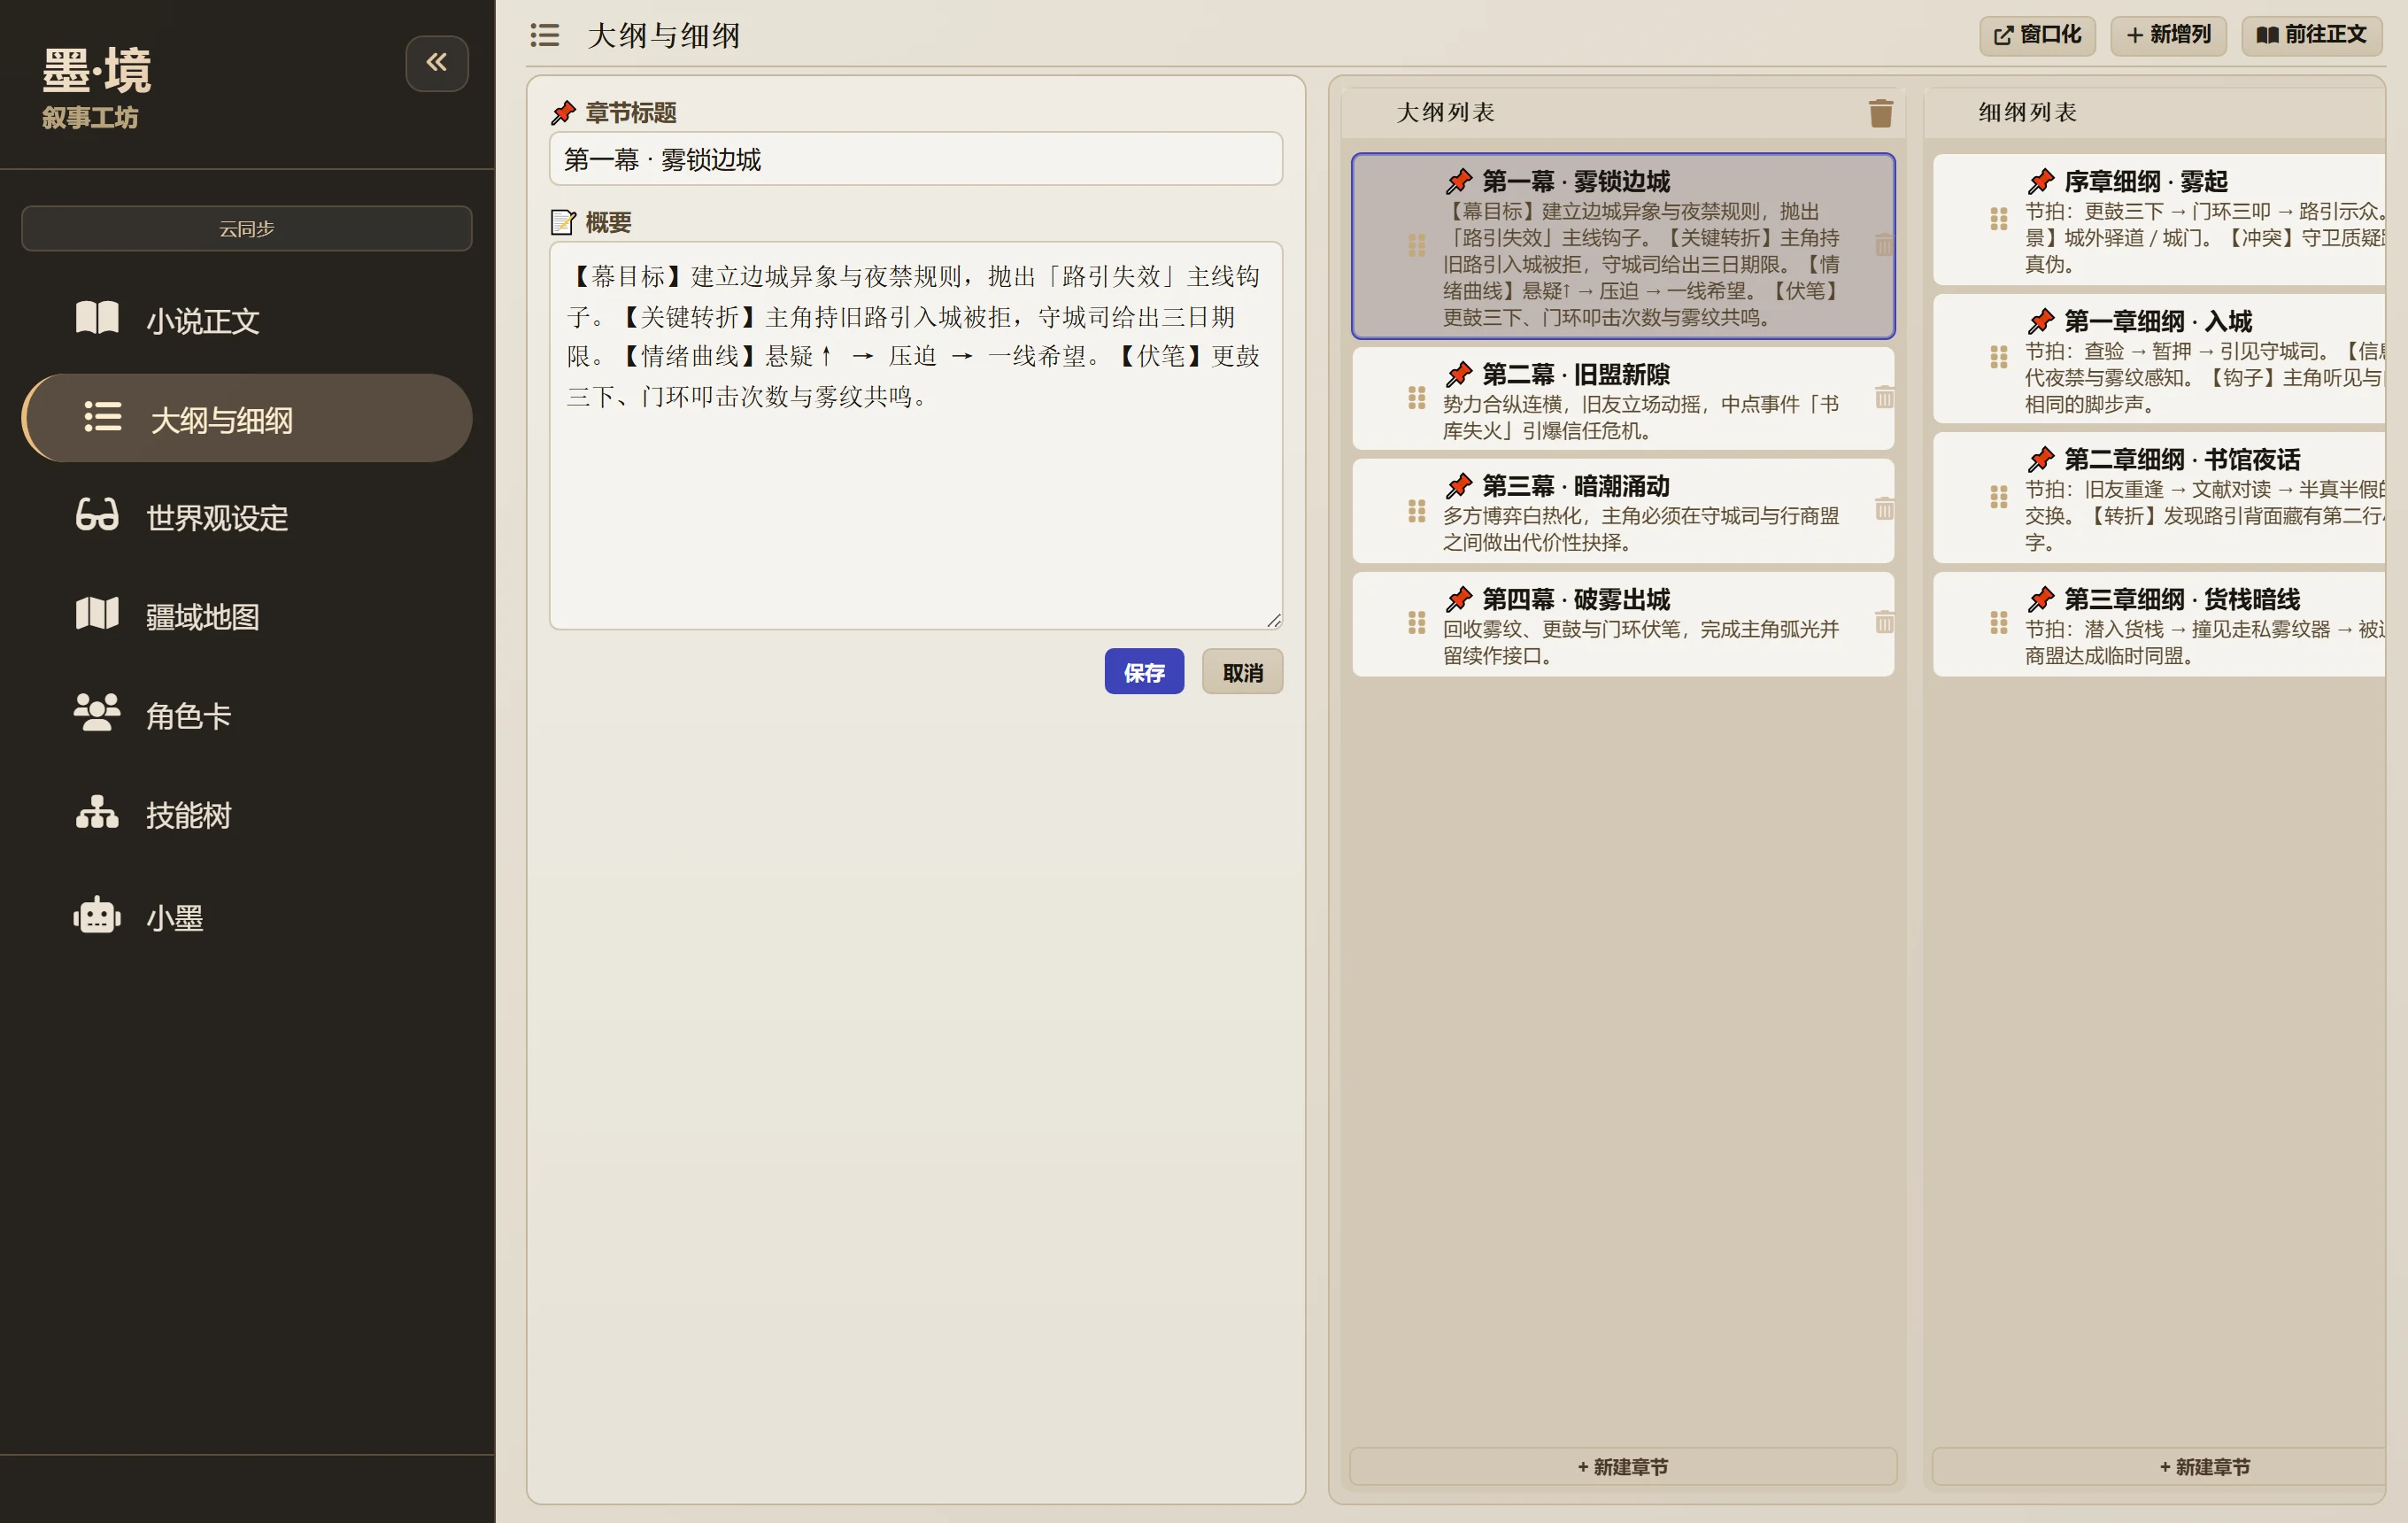Open the 序章细纲 · 雾起 detail card
Screen dimensions: 2408x1523
[2160, 219]
